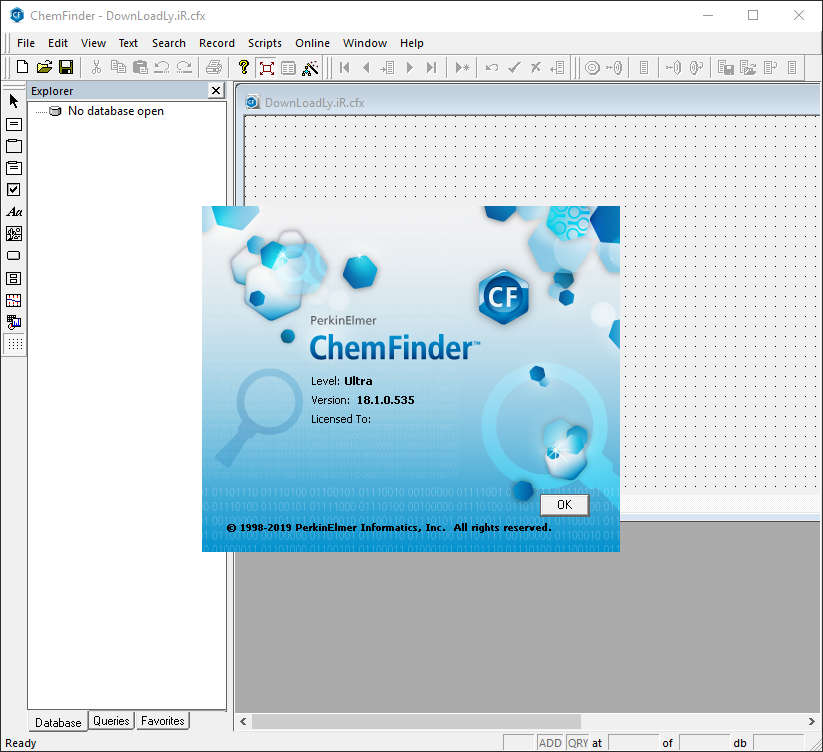Viewport: 823px width, 752px height.
Task: Click the yellow Help question mark icon
Action: 243,68
